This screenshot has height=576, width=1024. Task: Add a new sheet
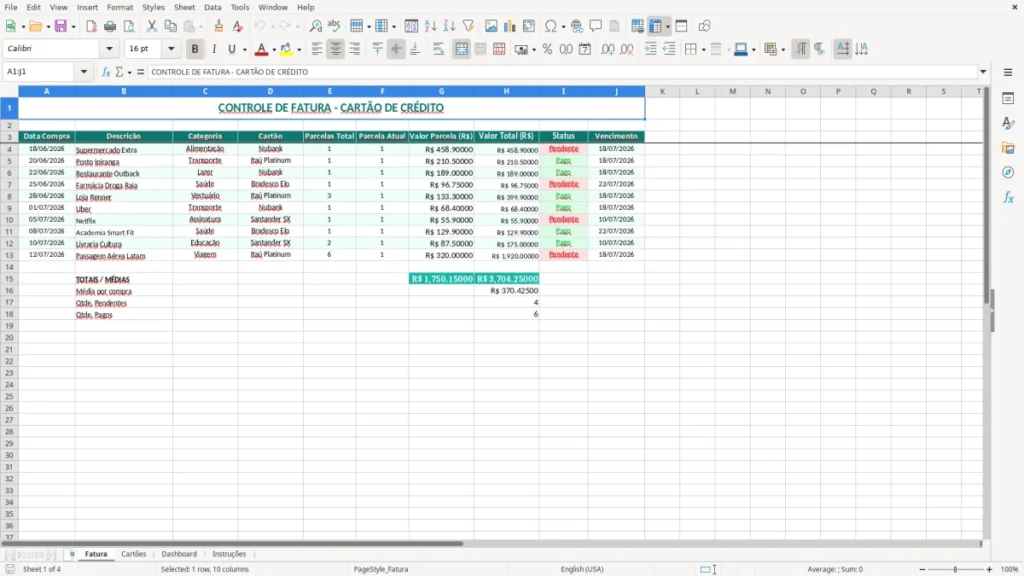click(x=72, y=554)
